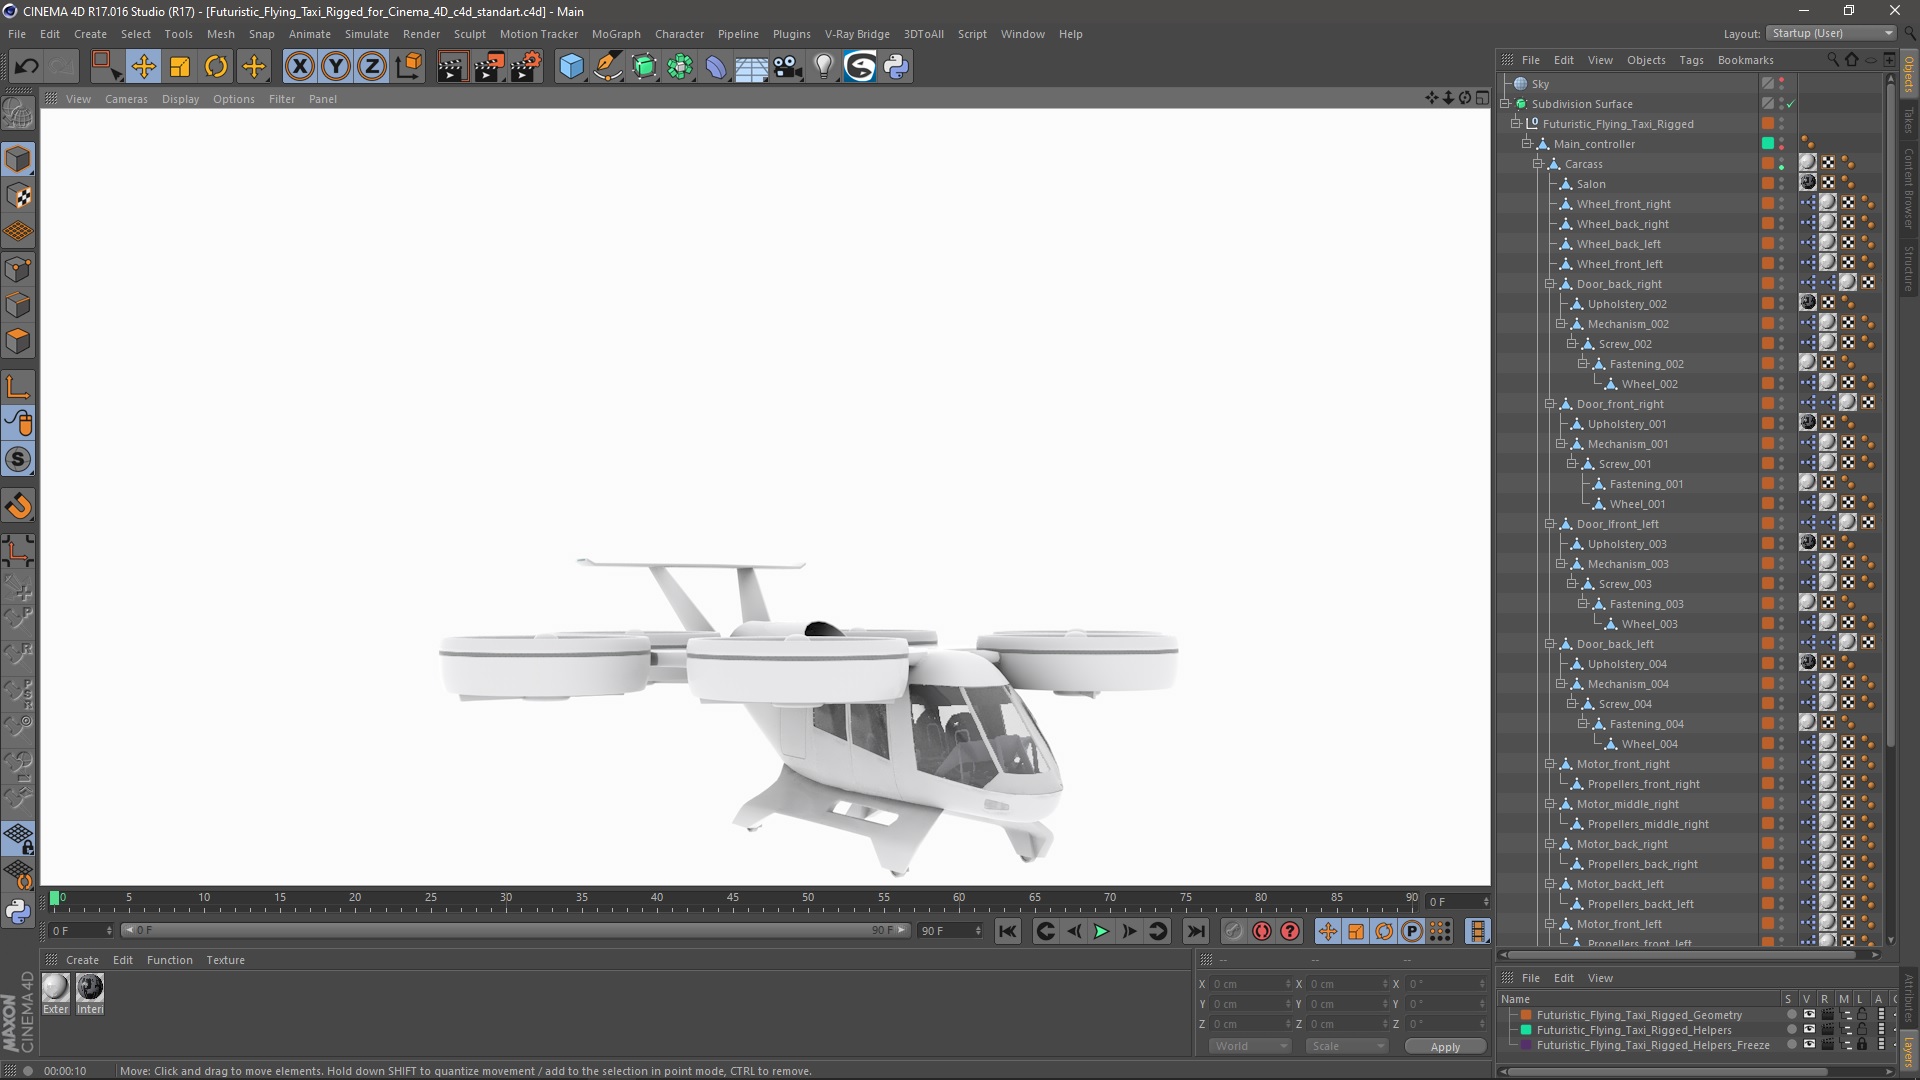This screenshot has width=1920, height=1080.
Task: Click the green array/MoGraph icon
Action: point(680,67)
